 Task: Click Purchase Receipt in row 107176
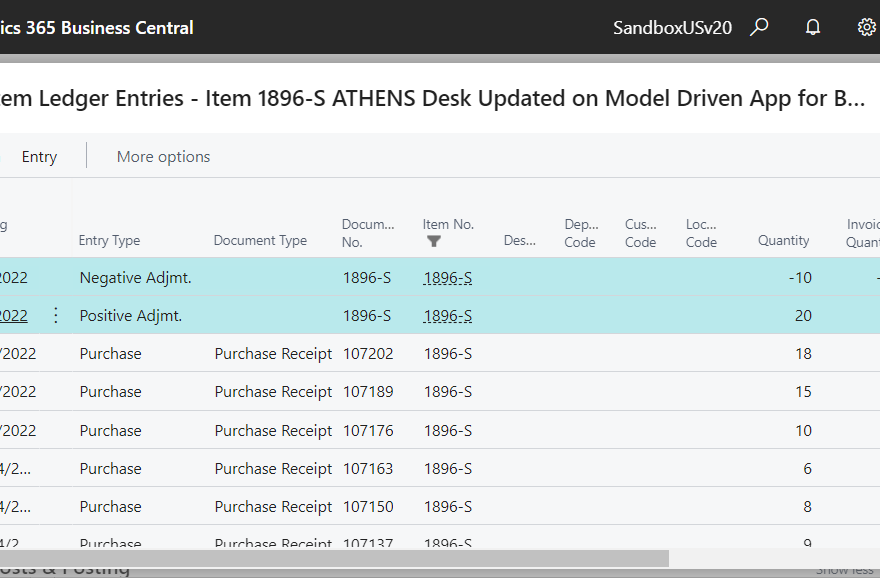(x=273, y=430)
